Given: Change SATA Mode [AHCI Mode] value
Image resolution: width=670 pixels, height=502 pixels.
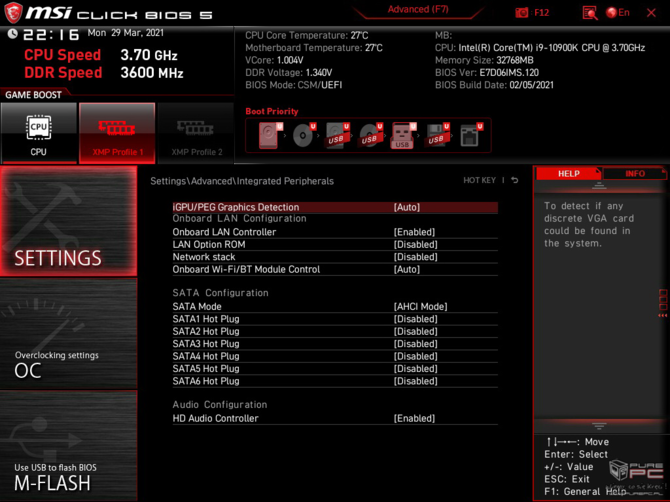Looking at the screenshot, I should tap(420, 306).
